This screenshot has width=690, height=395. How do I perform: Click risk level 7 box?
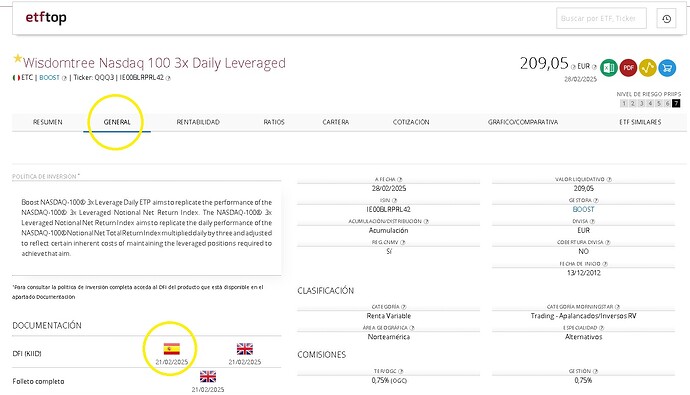coord(676,103)
